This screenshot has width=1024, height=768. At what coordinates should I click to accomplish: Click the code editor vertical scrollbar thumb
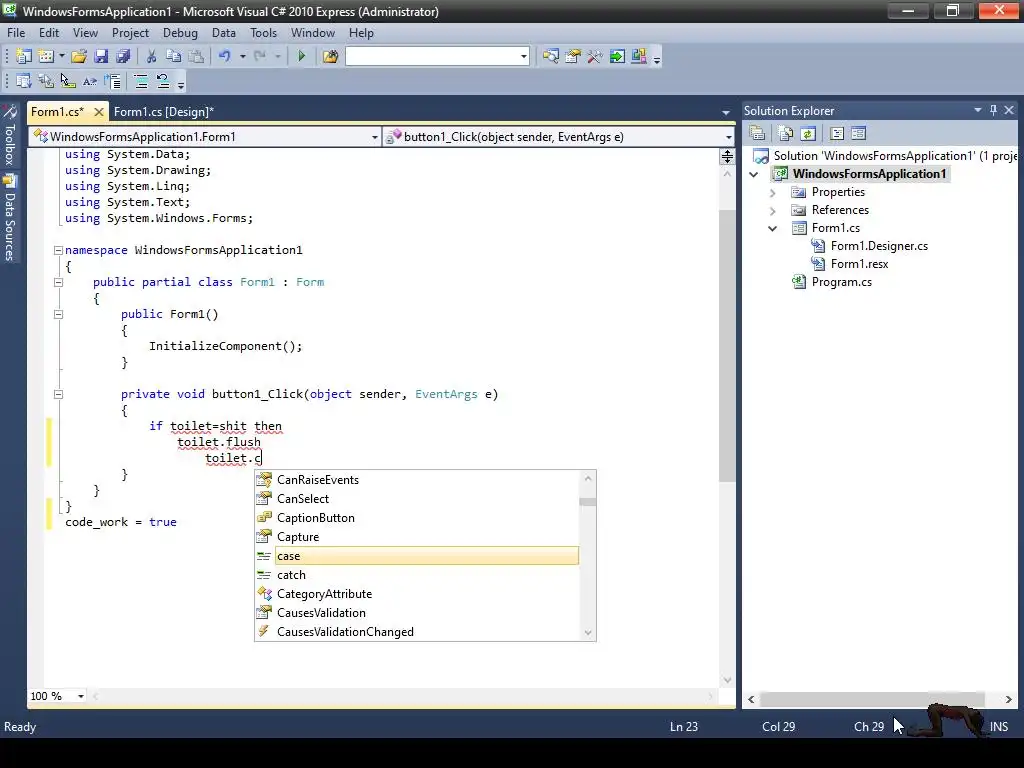[x=727, y=346]
